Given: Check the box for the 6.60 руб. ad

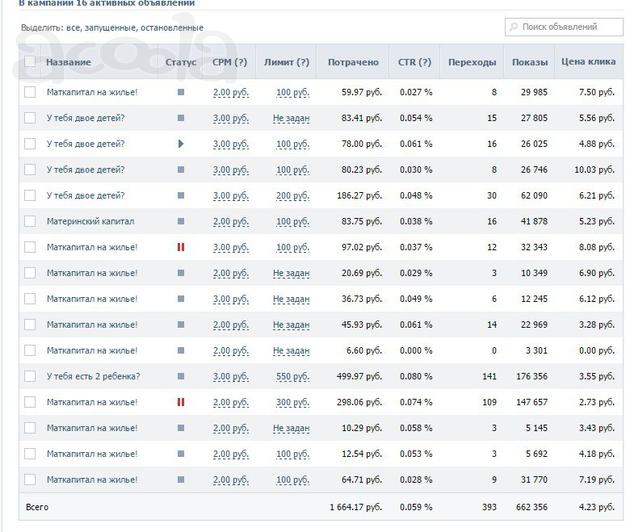Looking at the screenshot, I should [30, 350].
